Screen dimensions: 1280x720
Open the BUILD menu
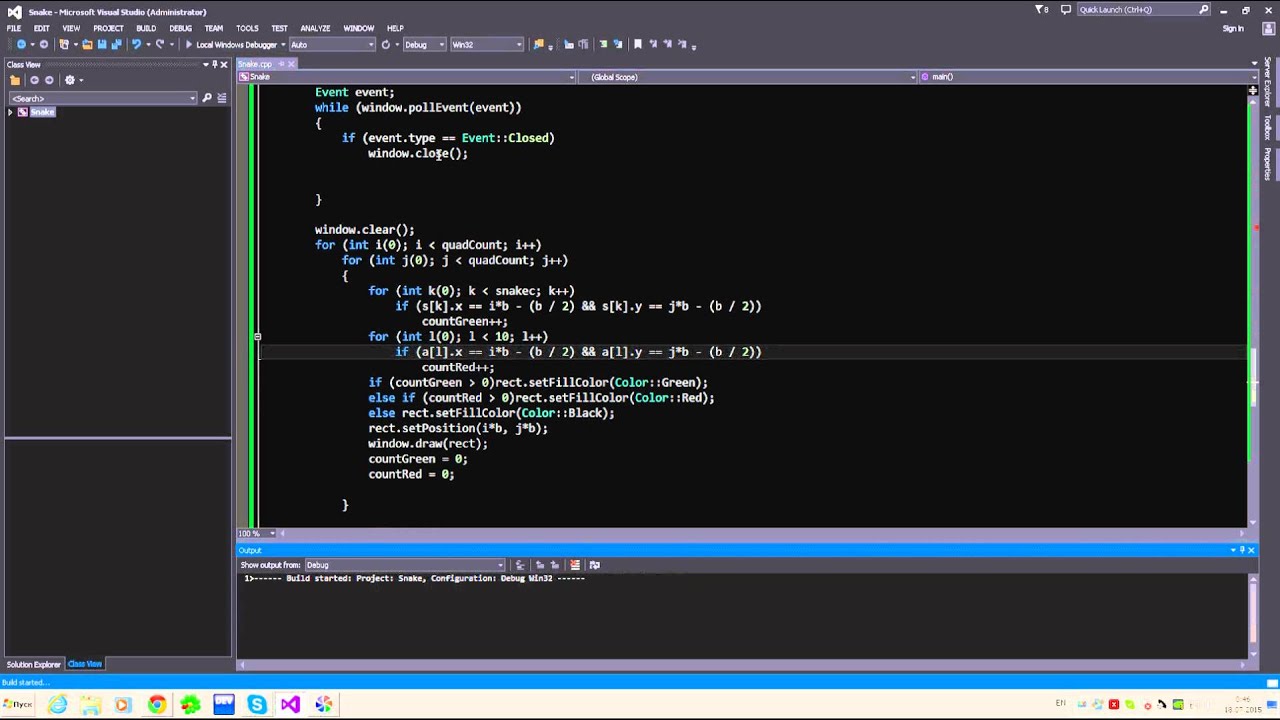pyautogui.click(x=146, y=28)
